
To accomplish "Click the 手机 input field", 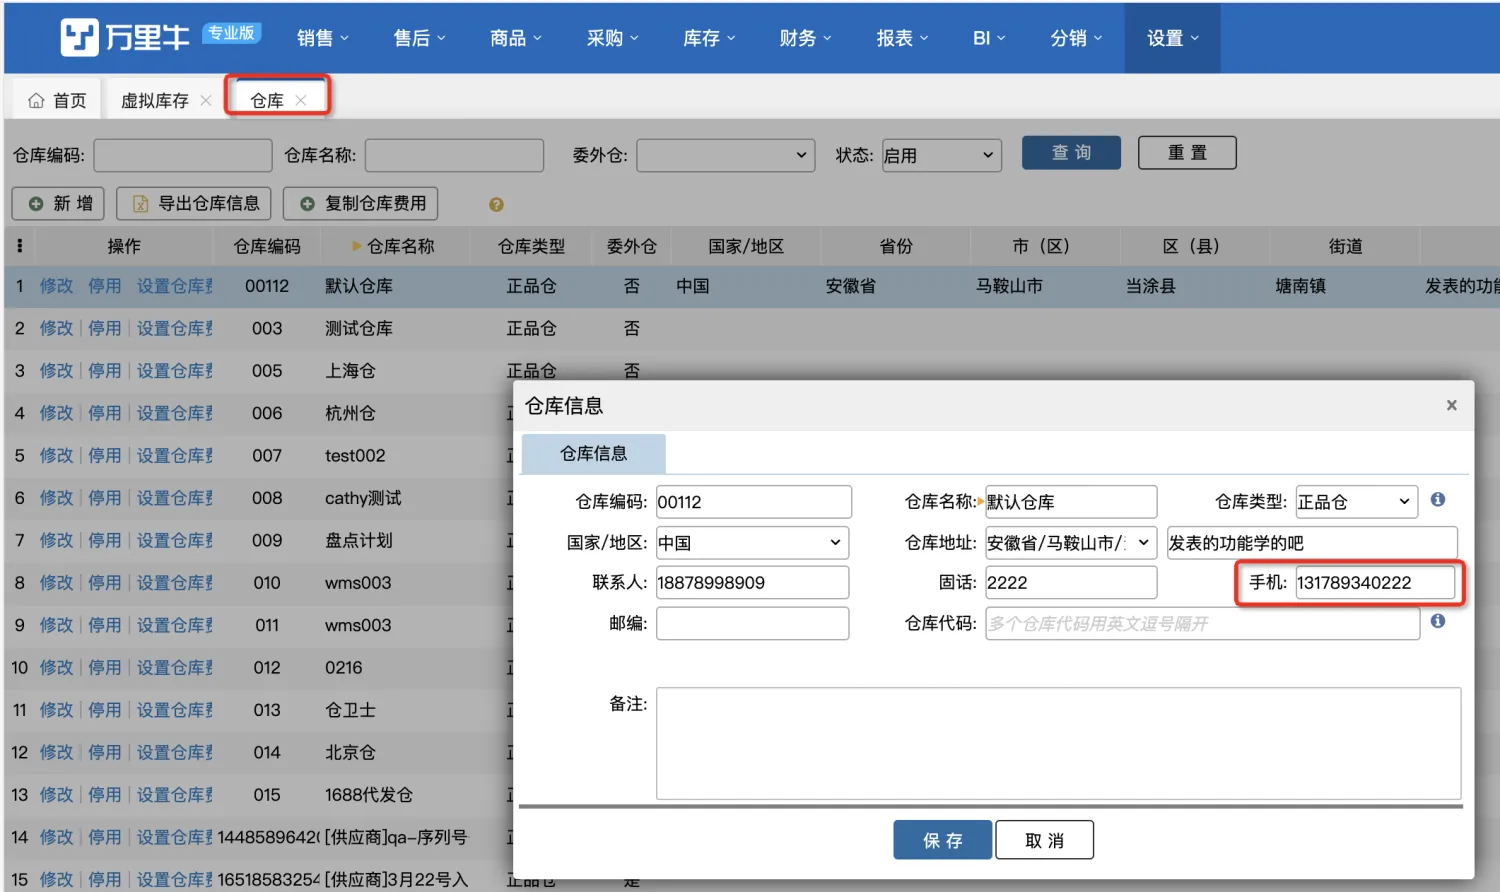I will click(x=1375, y=582).
